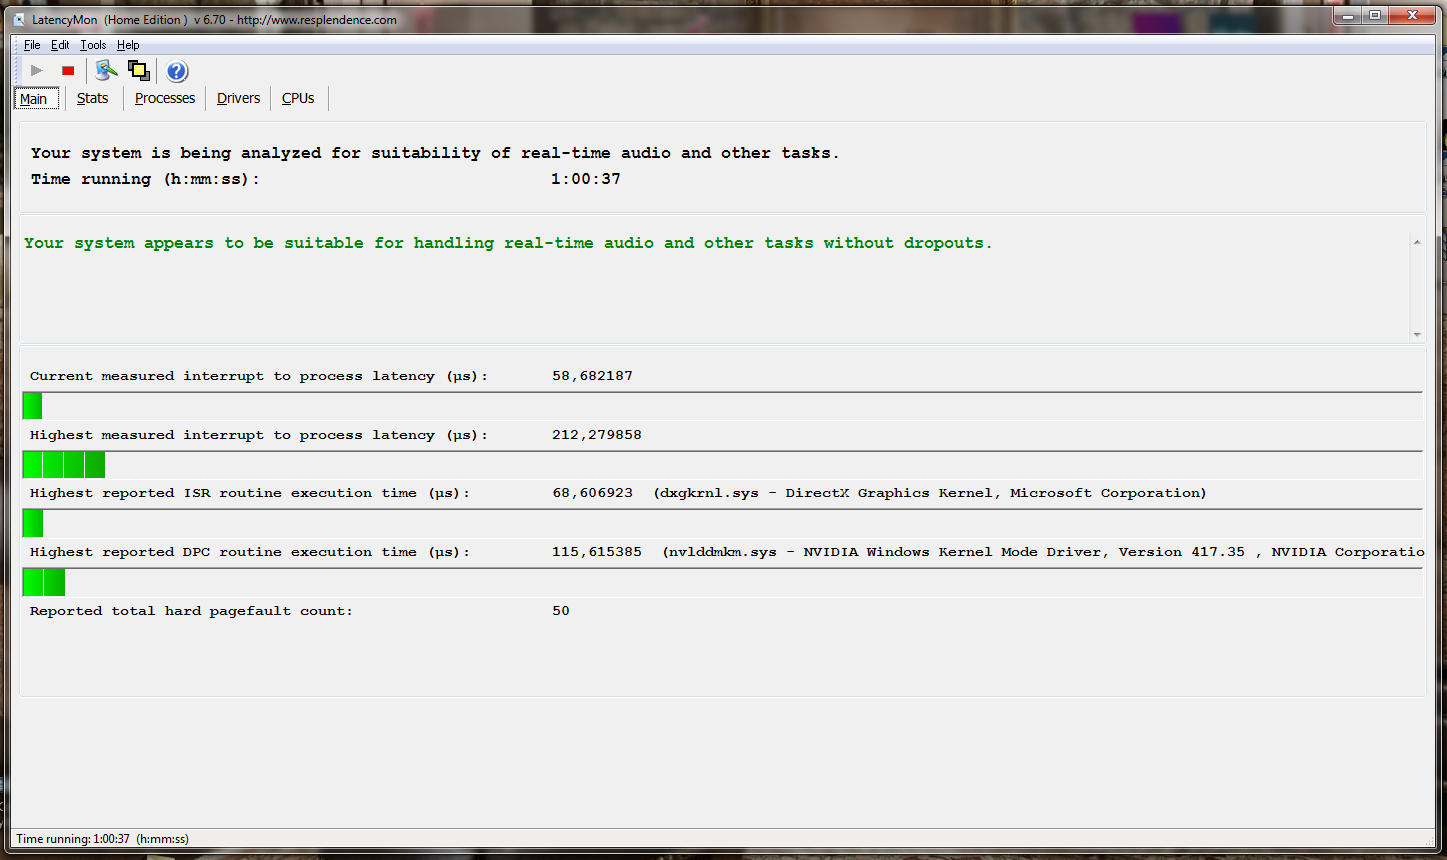1447x860 pixels.
Task: Open the Edit menu
Action: pos(60,45)
